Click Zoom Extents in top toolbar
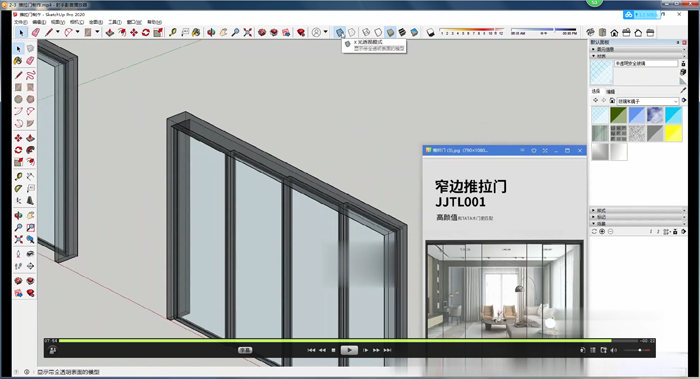 point(247,33)
